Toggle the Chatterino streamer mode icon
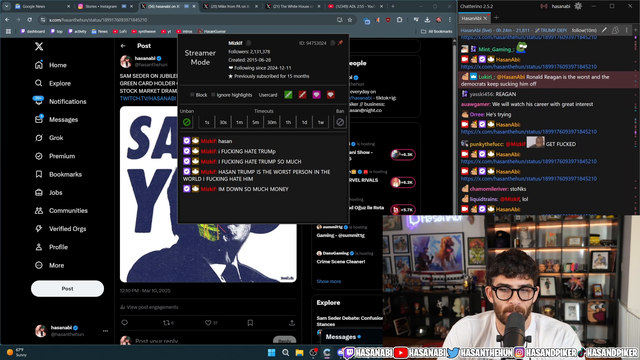The height and width of the screenshot is (360, 640). click(544, 6)
